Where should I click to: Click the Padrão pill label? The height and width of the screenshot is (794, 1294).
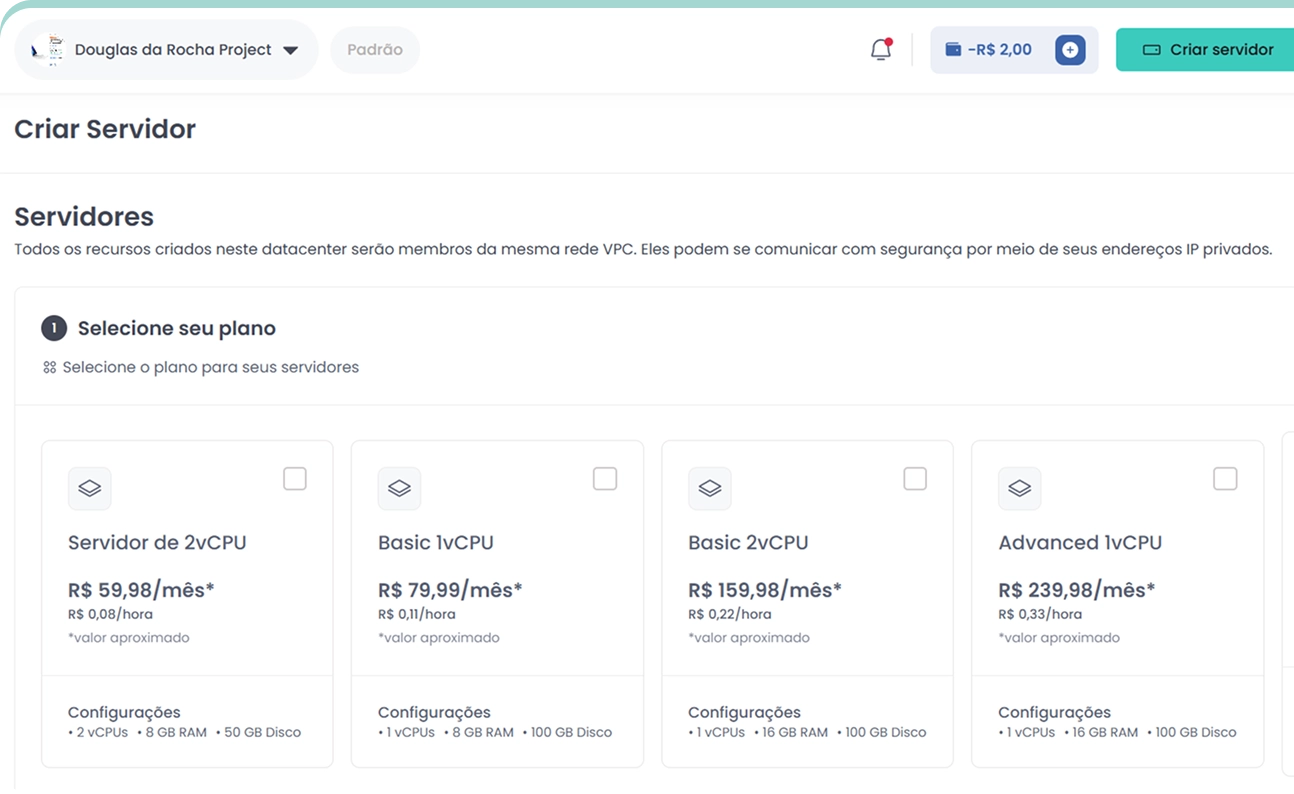click(375, 49)
